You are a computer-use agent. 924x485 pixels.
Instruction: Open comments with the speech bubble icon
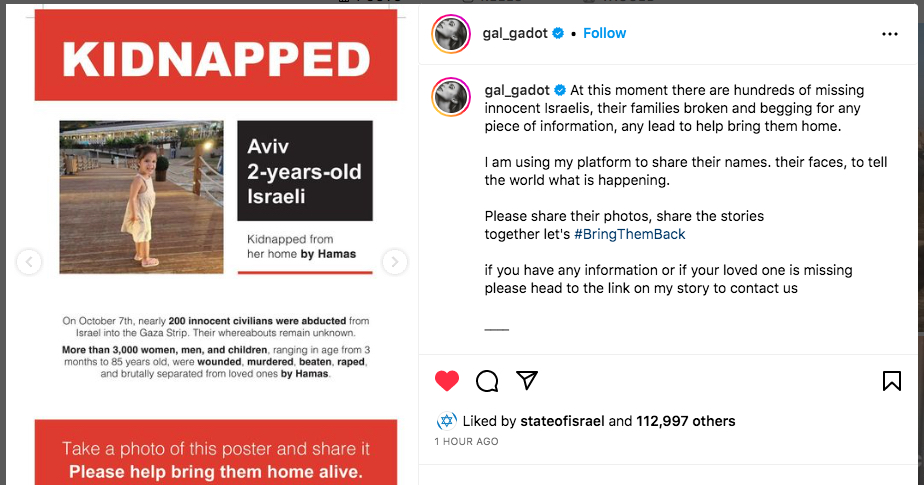(x=487, y=381)
